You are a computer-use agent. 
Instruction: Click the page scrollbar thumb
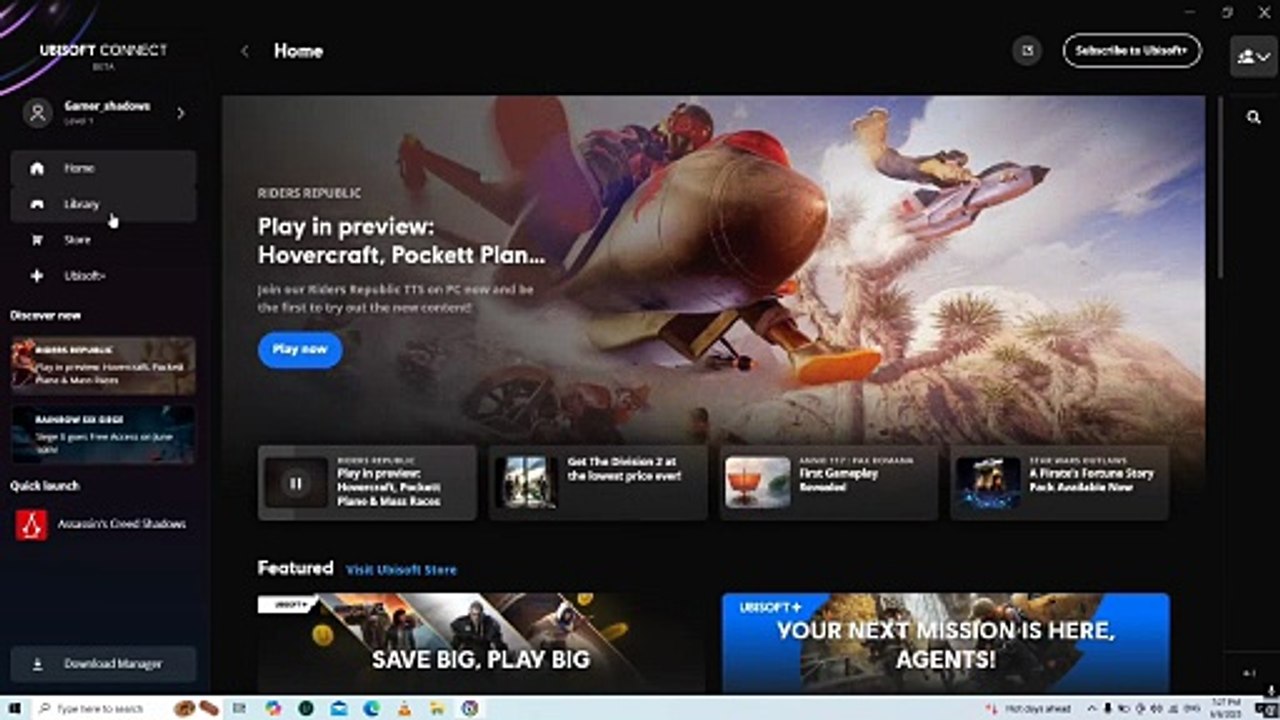point(1219,187)
